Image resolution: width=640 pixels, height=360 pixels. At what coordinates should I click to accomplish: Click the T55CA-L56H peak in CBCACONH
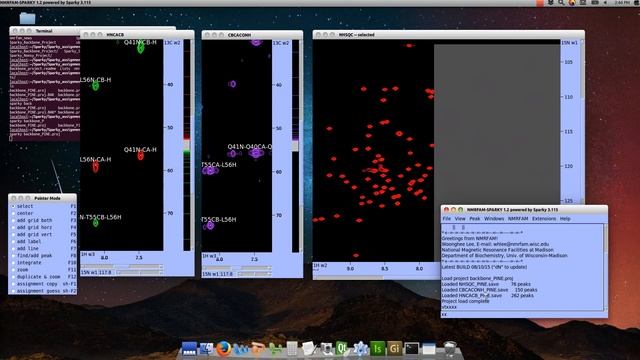(x=211, y=171)
